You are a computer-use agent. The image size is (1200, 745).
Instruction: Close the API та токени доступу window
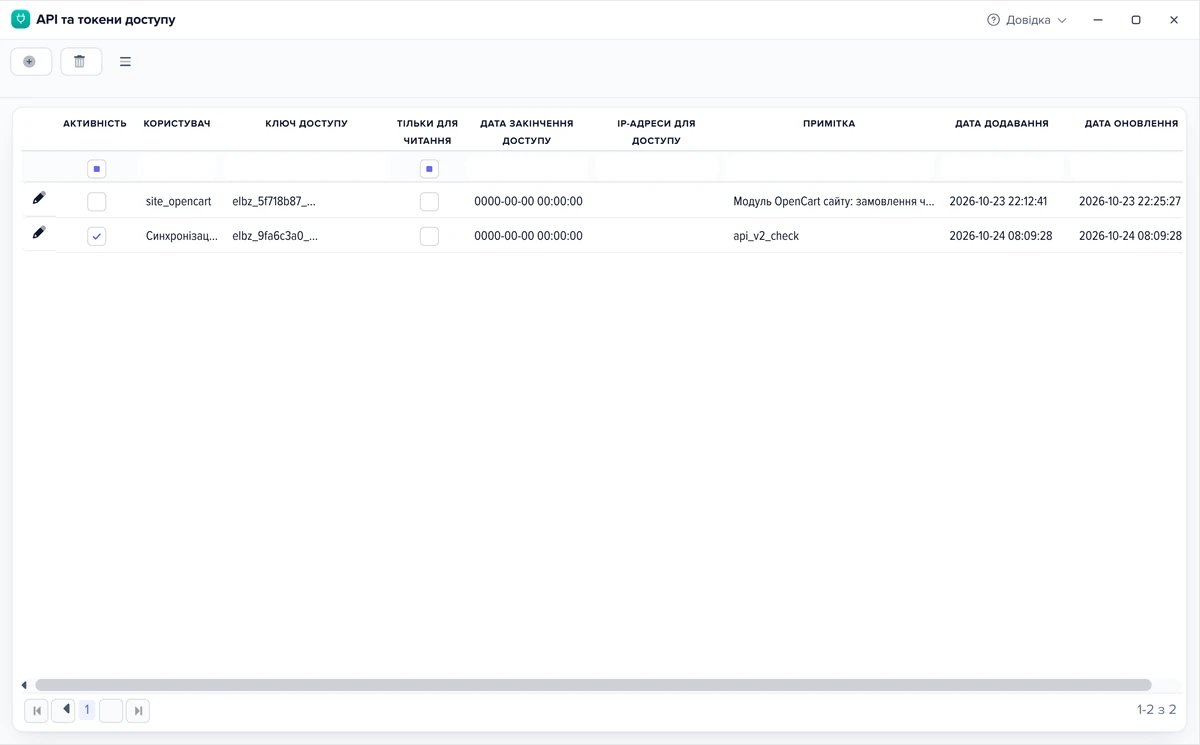[1174, 20]
